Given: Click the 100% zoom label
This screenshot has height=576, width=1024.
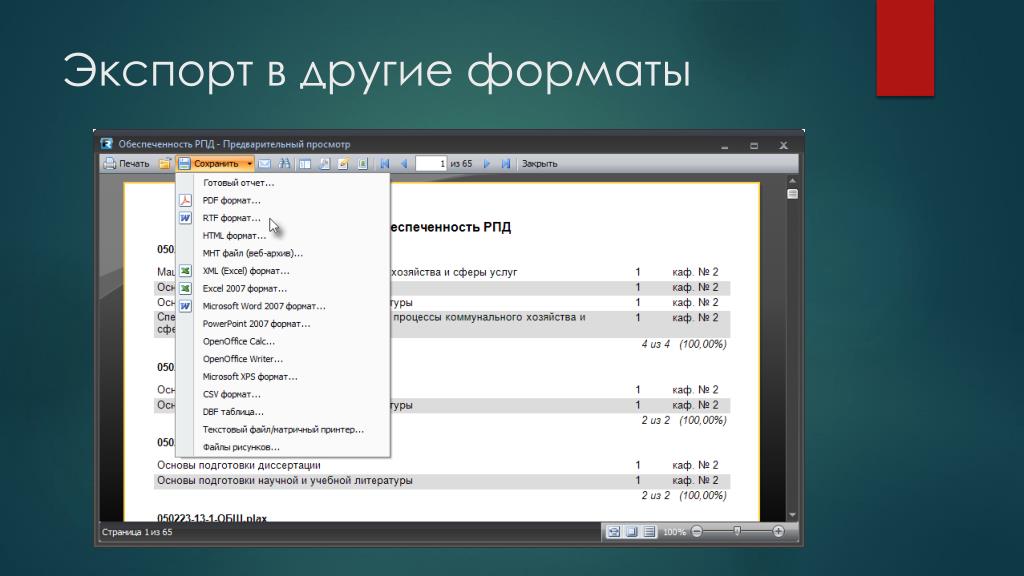Looking at the screenshot, I should coord(674,532).
